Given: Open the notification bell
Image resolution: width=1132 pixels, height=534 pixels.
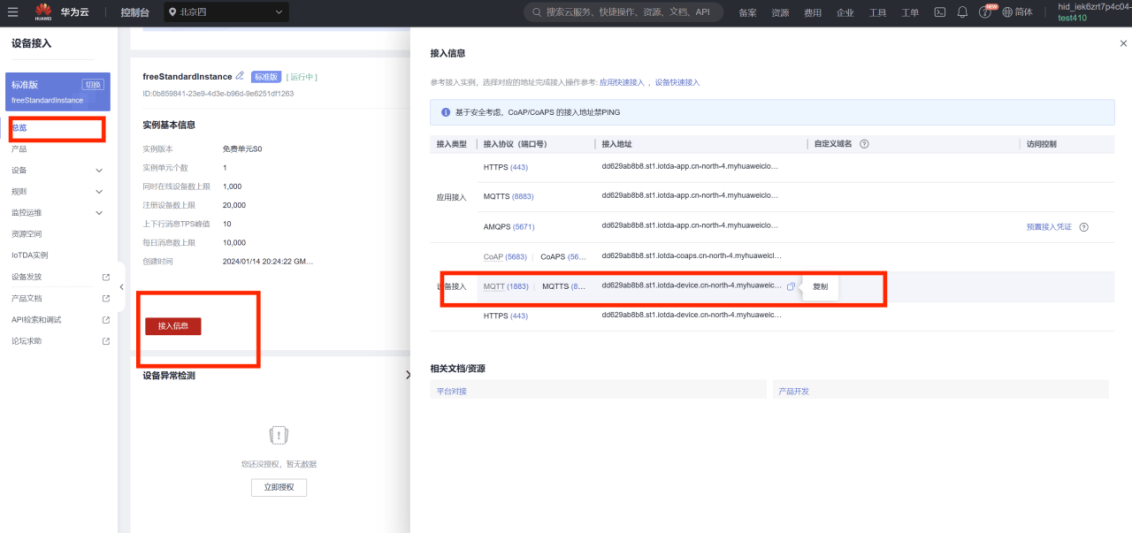Looking at the screenshot, I should point(962,12).
